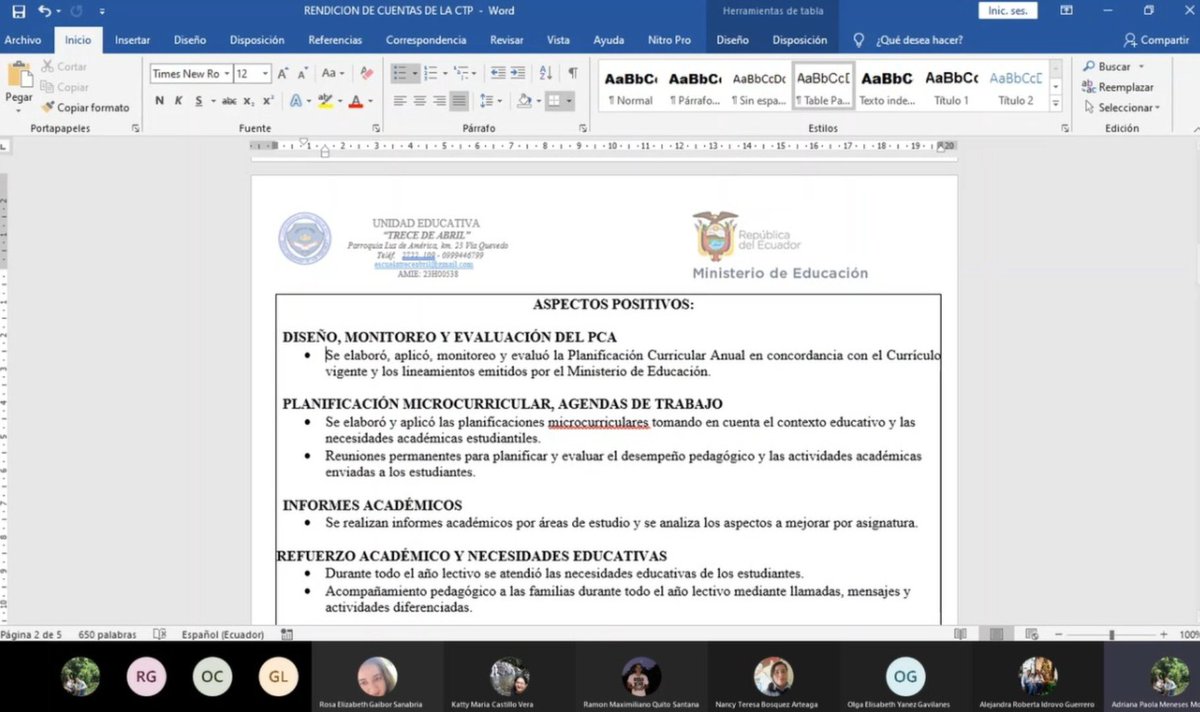
Task: Apply the Título 1 style
Action: click(952, 87)
